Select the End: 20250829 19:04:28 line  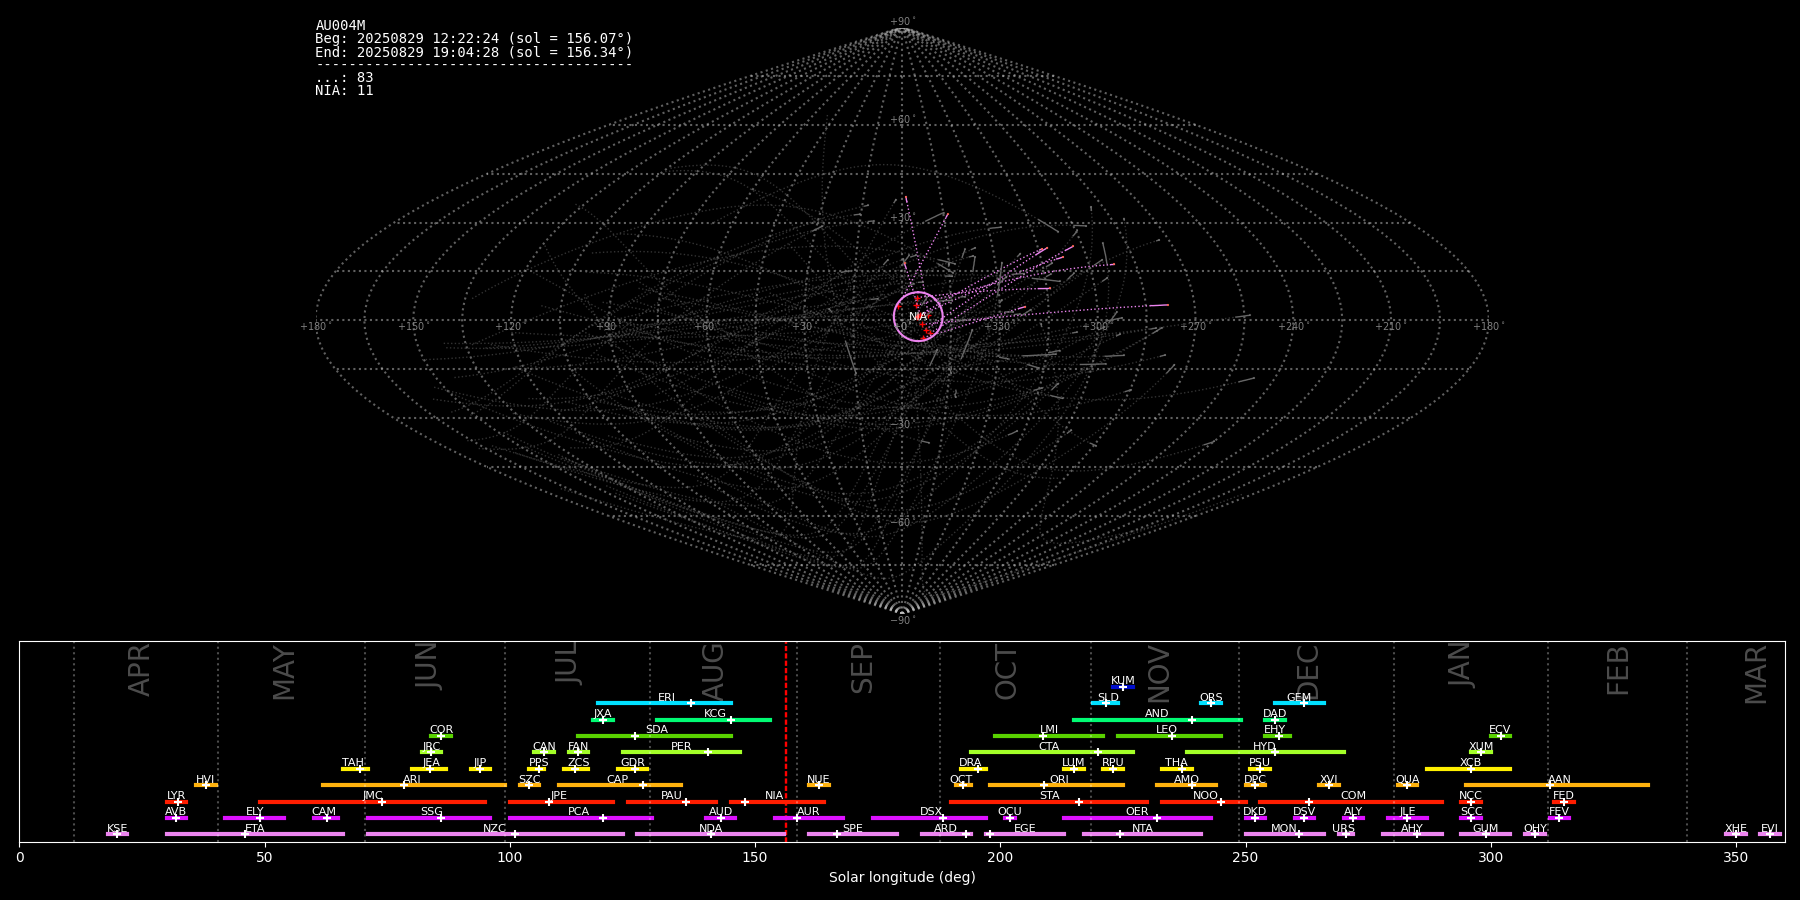click(x=474, y=52)
